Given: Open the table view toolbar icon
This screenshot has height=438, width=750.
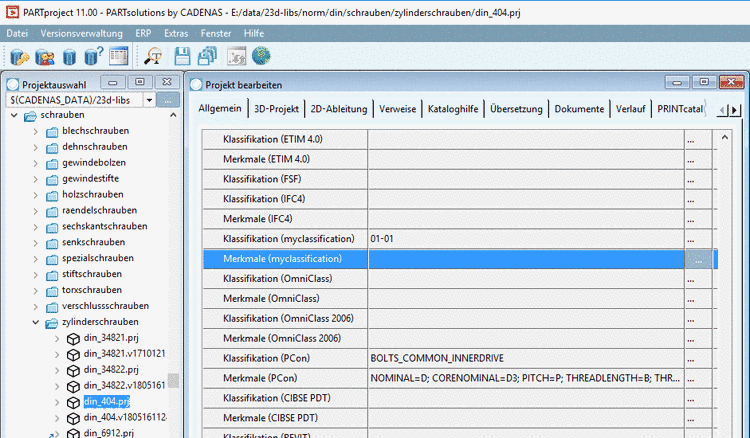Looking at the screenshot, I should coord(119,56).
